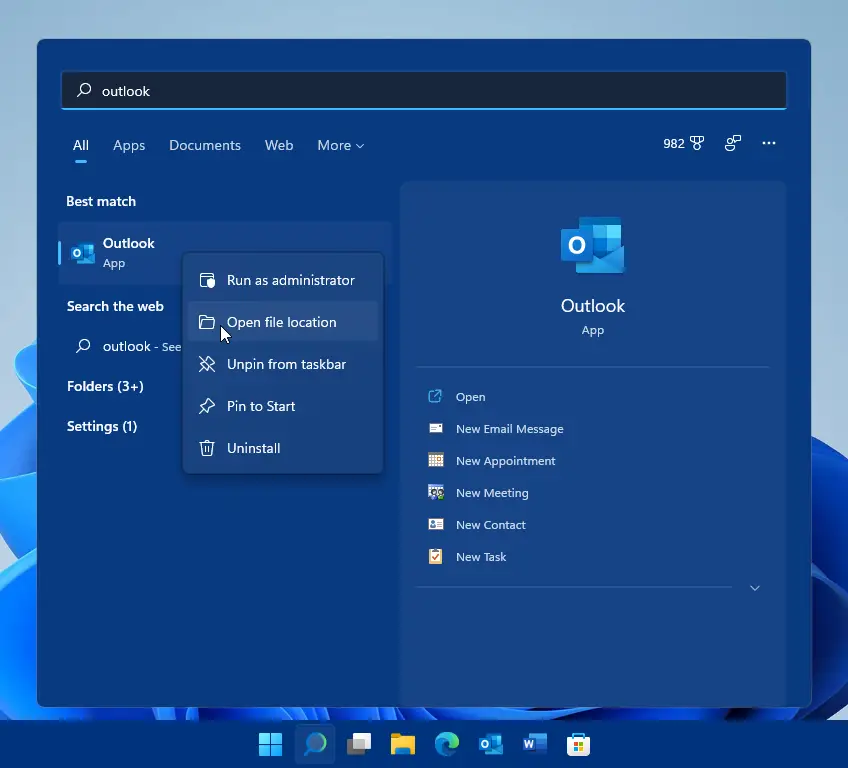The height and width of the screenshot is (768, 848).
Task: Open Microsoft Store from the taskbar
Action: click(578, 744)
